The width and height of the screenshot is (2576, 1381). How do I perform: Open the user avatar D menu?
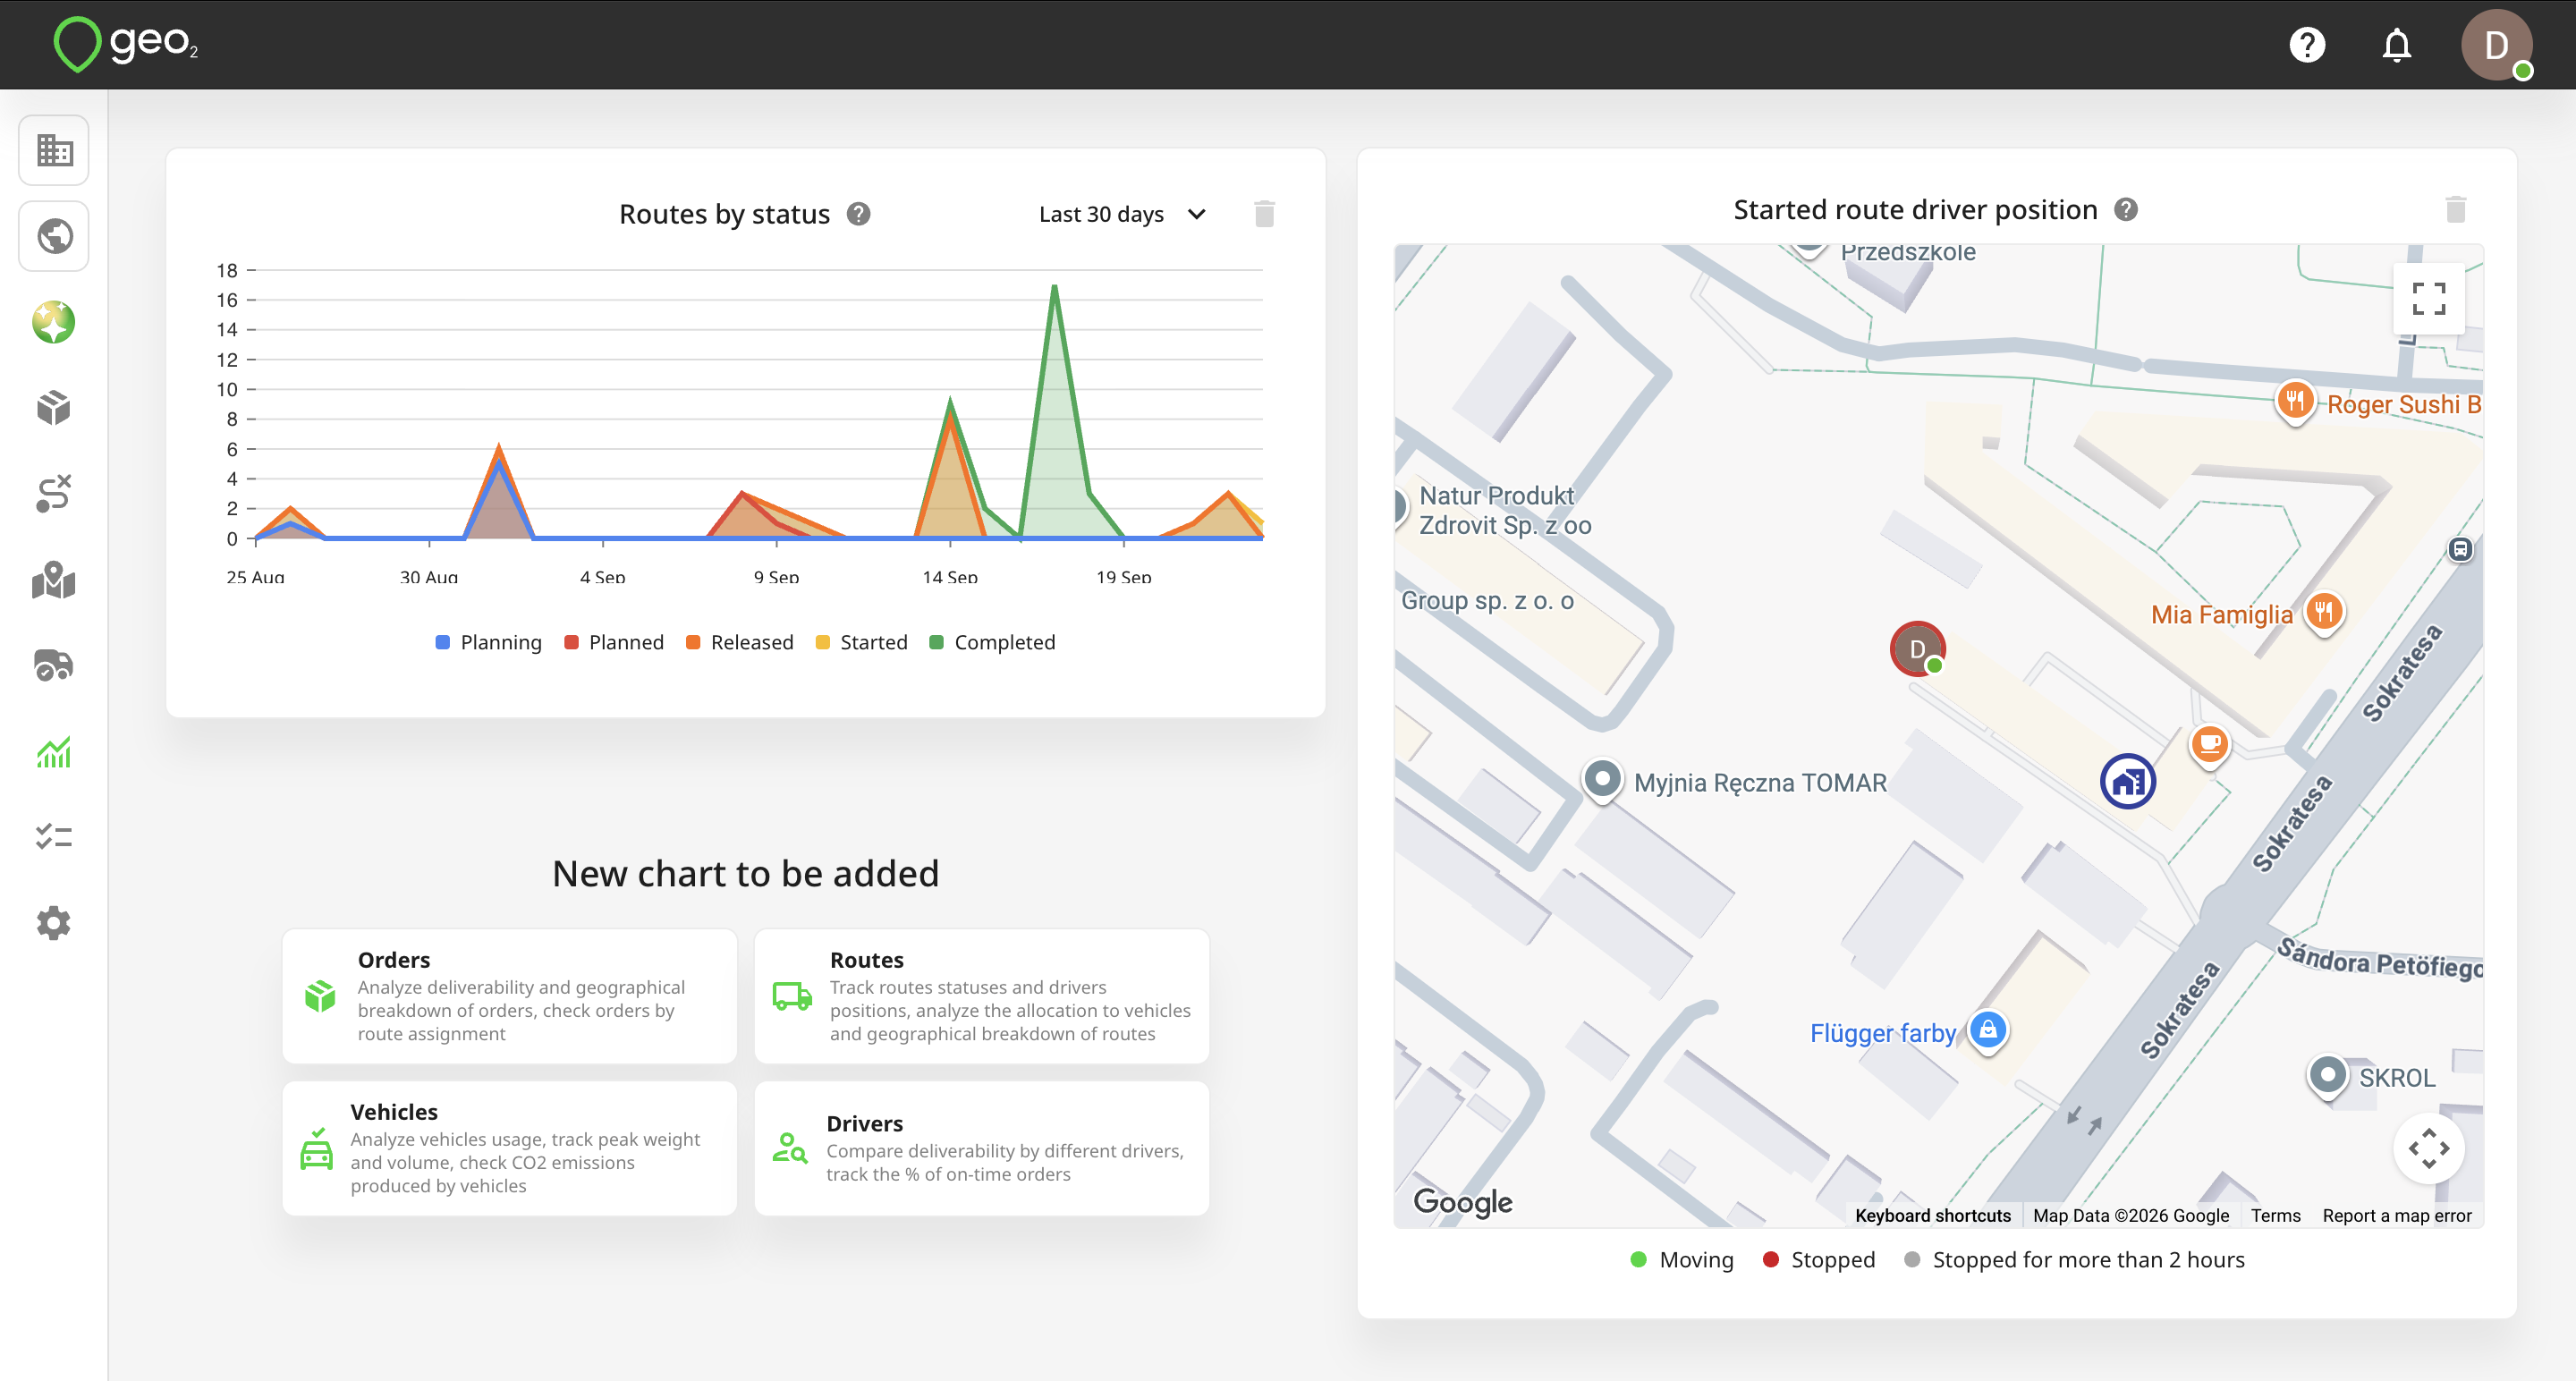coord(2497,45)
